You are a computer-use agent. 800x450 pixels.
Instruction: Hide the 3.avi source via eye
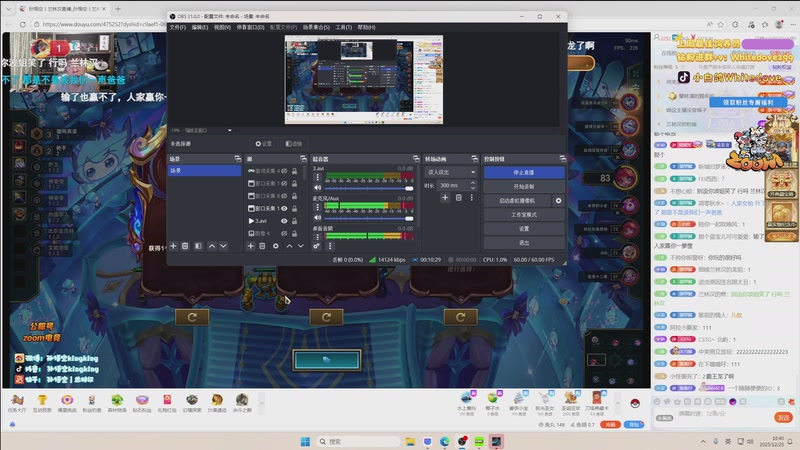(x=284, y=221)
